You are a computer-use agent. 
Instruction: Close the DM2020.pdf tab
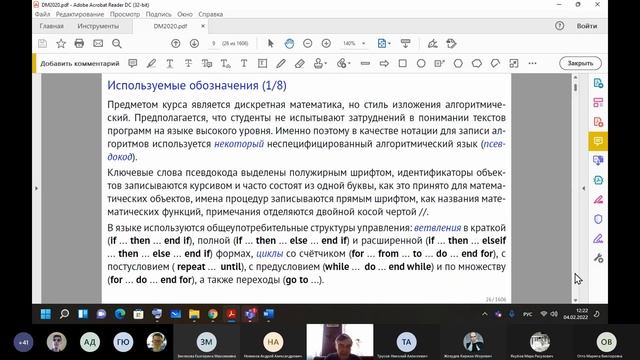tap(203, 26)
